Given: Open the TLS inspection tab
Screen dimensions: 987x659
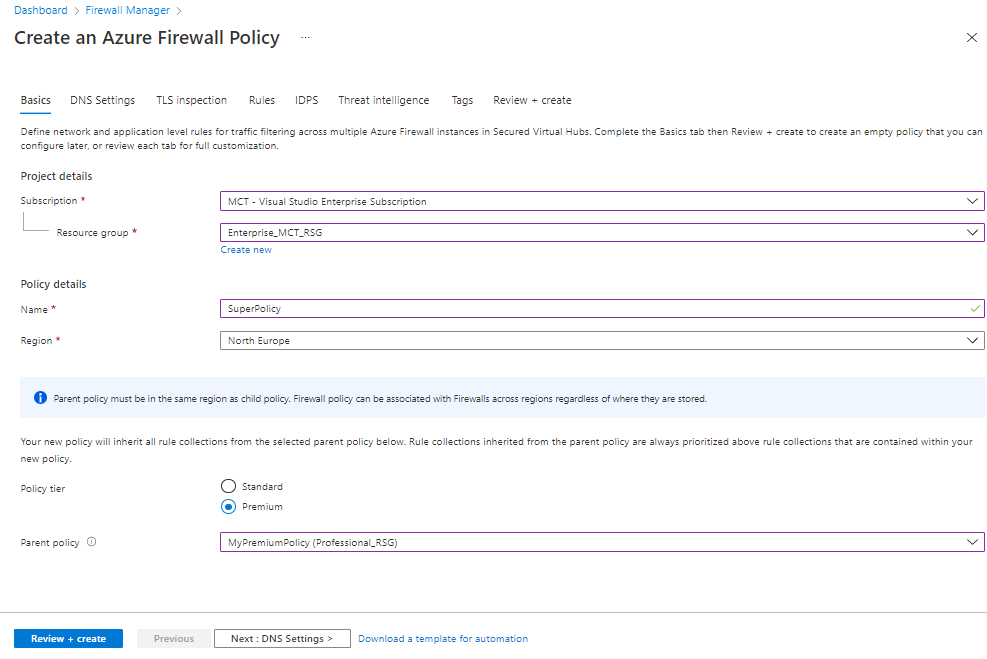Looking at the screenshot, I should click(191, 100).
